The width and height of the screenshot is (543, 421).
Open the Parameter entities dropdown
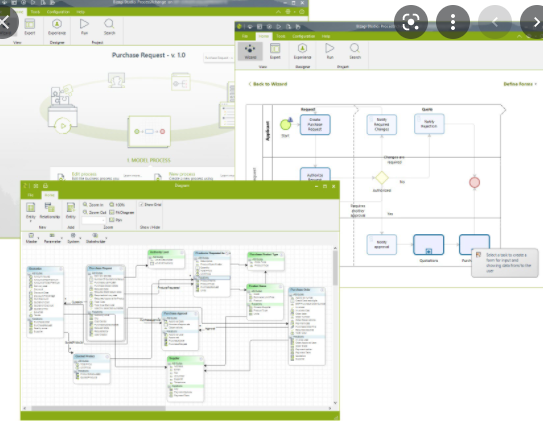coord(53,238)
